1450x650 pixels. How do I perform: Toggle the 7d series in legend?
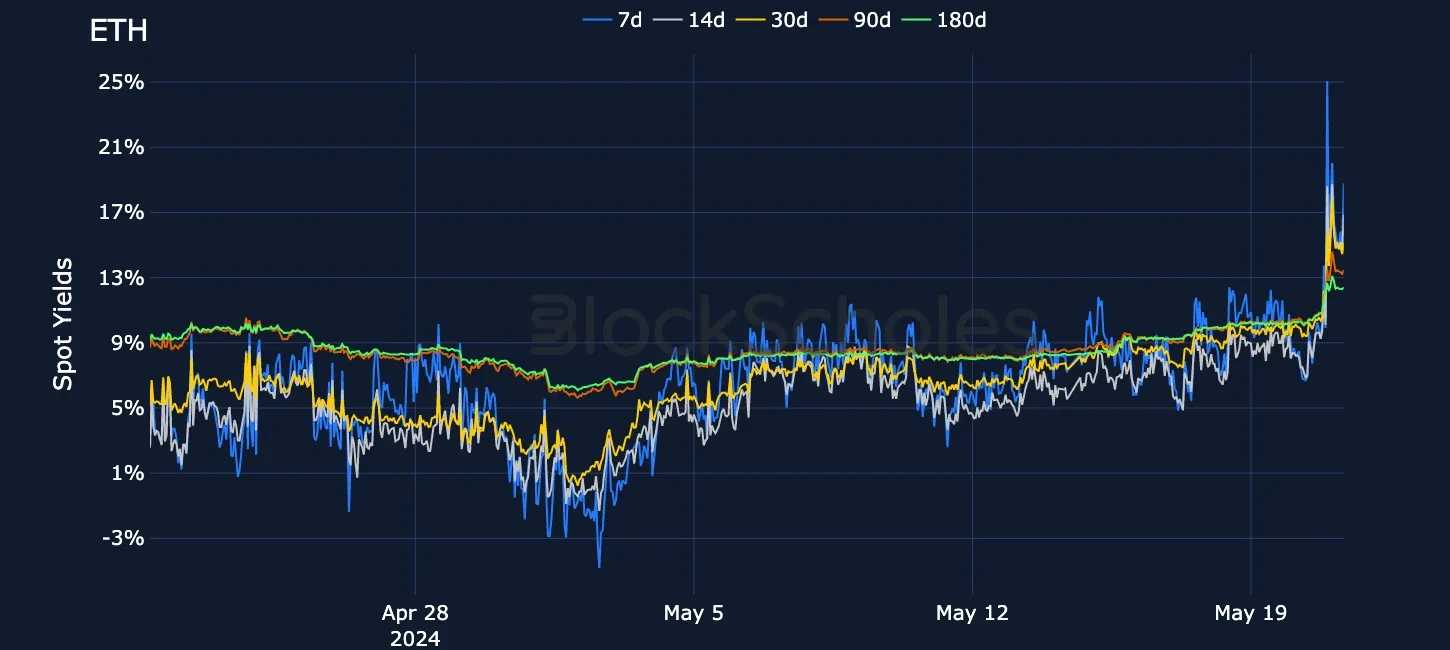(612, 19)
